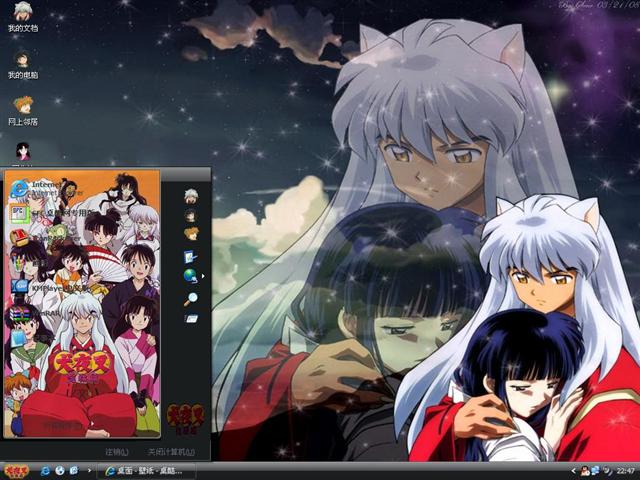Open the Search magnifier icon in the start menu
Image resolution: width=640 pixels, height=480 pixels.
tap(190, 299)
